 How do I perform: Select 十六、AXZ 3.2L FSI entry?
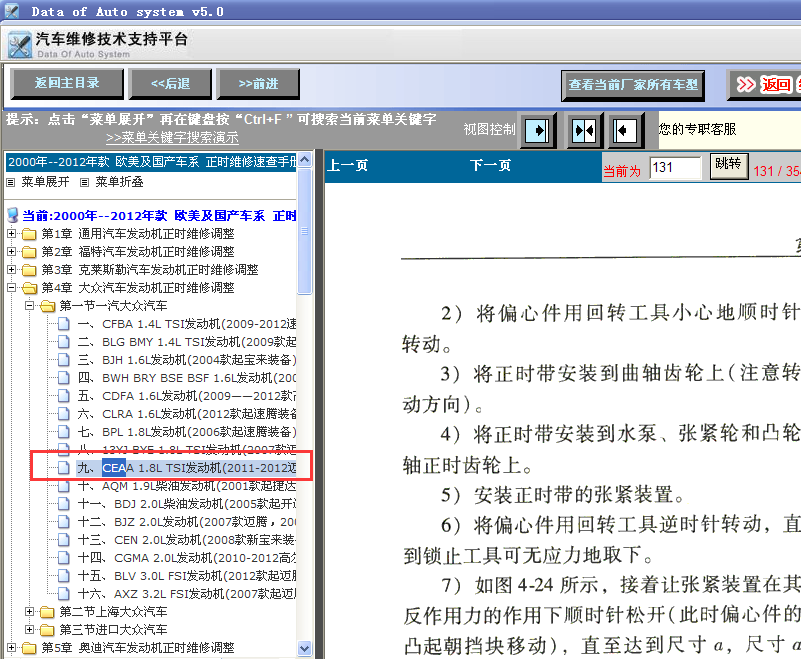pos(187,594)
